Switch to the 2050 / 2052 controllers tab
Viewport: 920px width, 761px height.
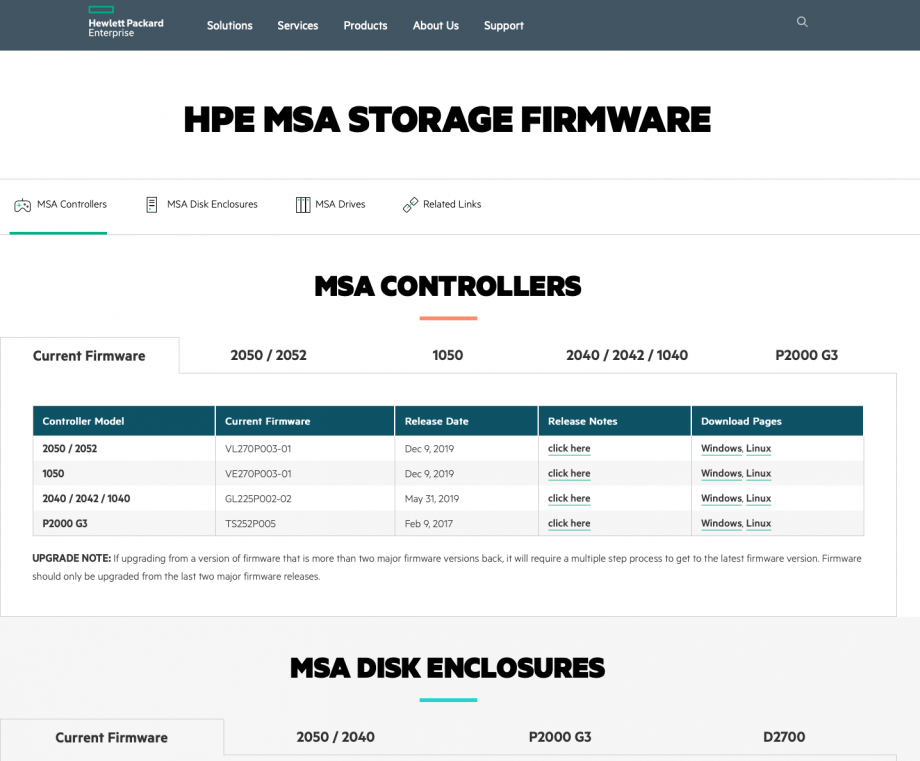click(268, 354)
